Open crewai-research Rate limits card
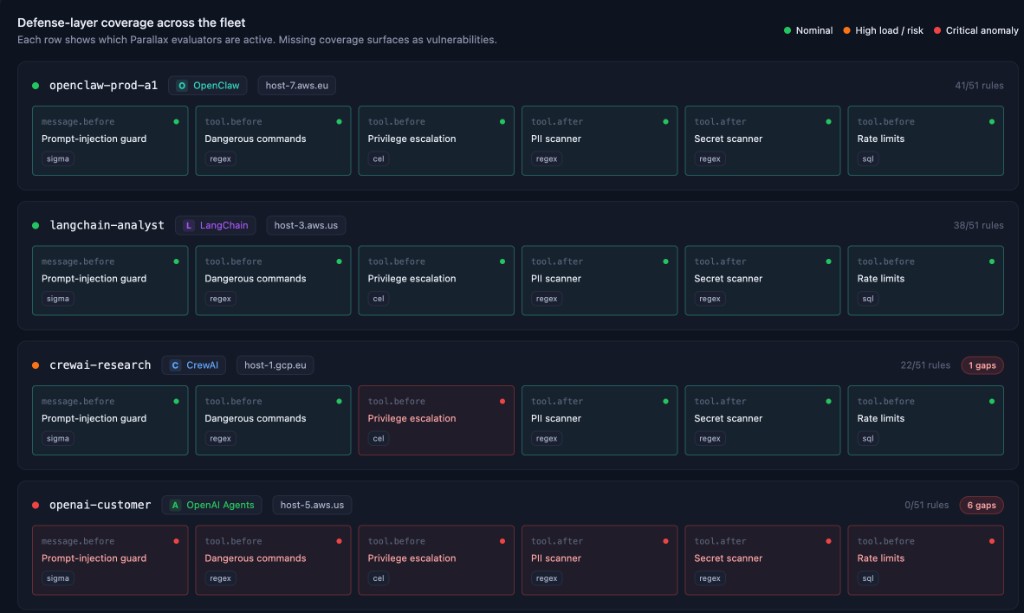The height and width of the screenshot is (613, 1024). point(925,420)
